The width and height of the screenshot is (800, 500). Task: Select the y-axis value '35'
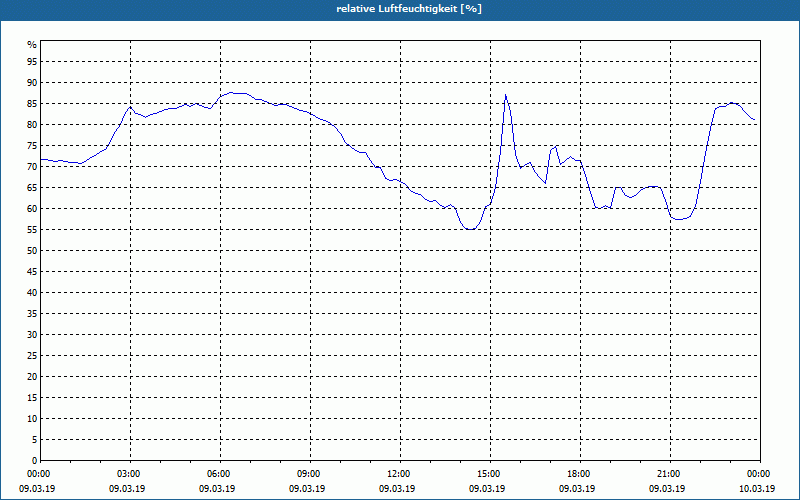32,314
